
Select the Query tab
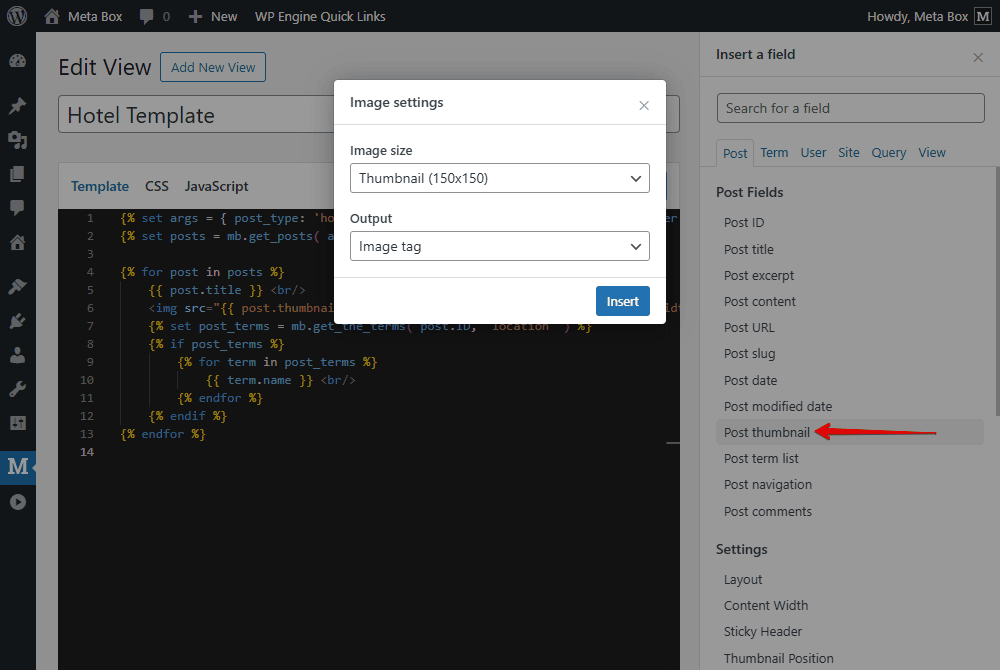click(888, 153)
